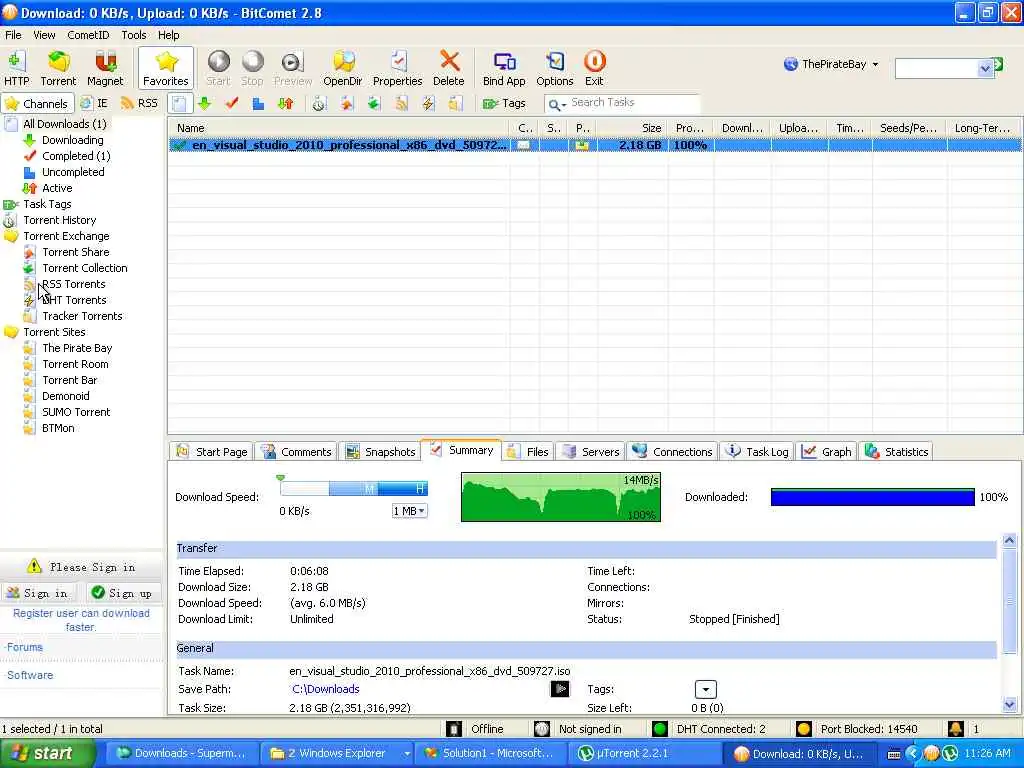Click the OpenDir folder icon
Image resolution: width=1024 pixels, height=768 pixels.
pyautogui.click(x=343, y=68)
